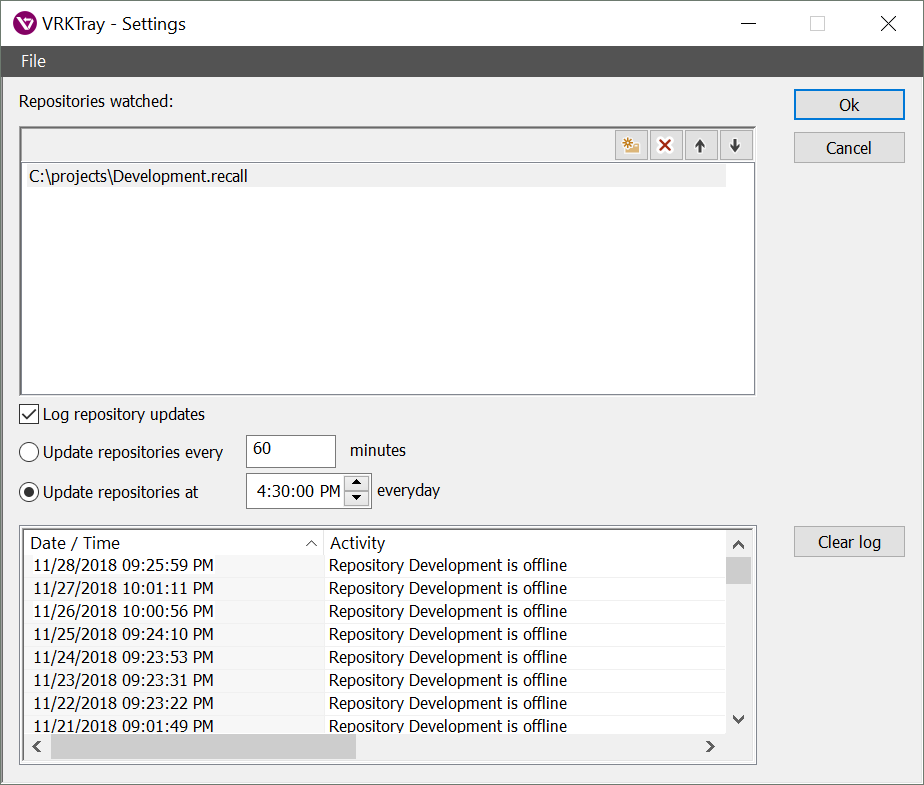This screenshot has width=924, height=785.
Task: Click the horizontal scrollbar thumb in the log
Action: 203,747
